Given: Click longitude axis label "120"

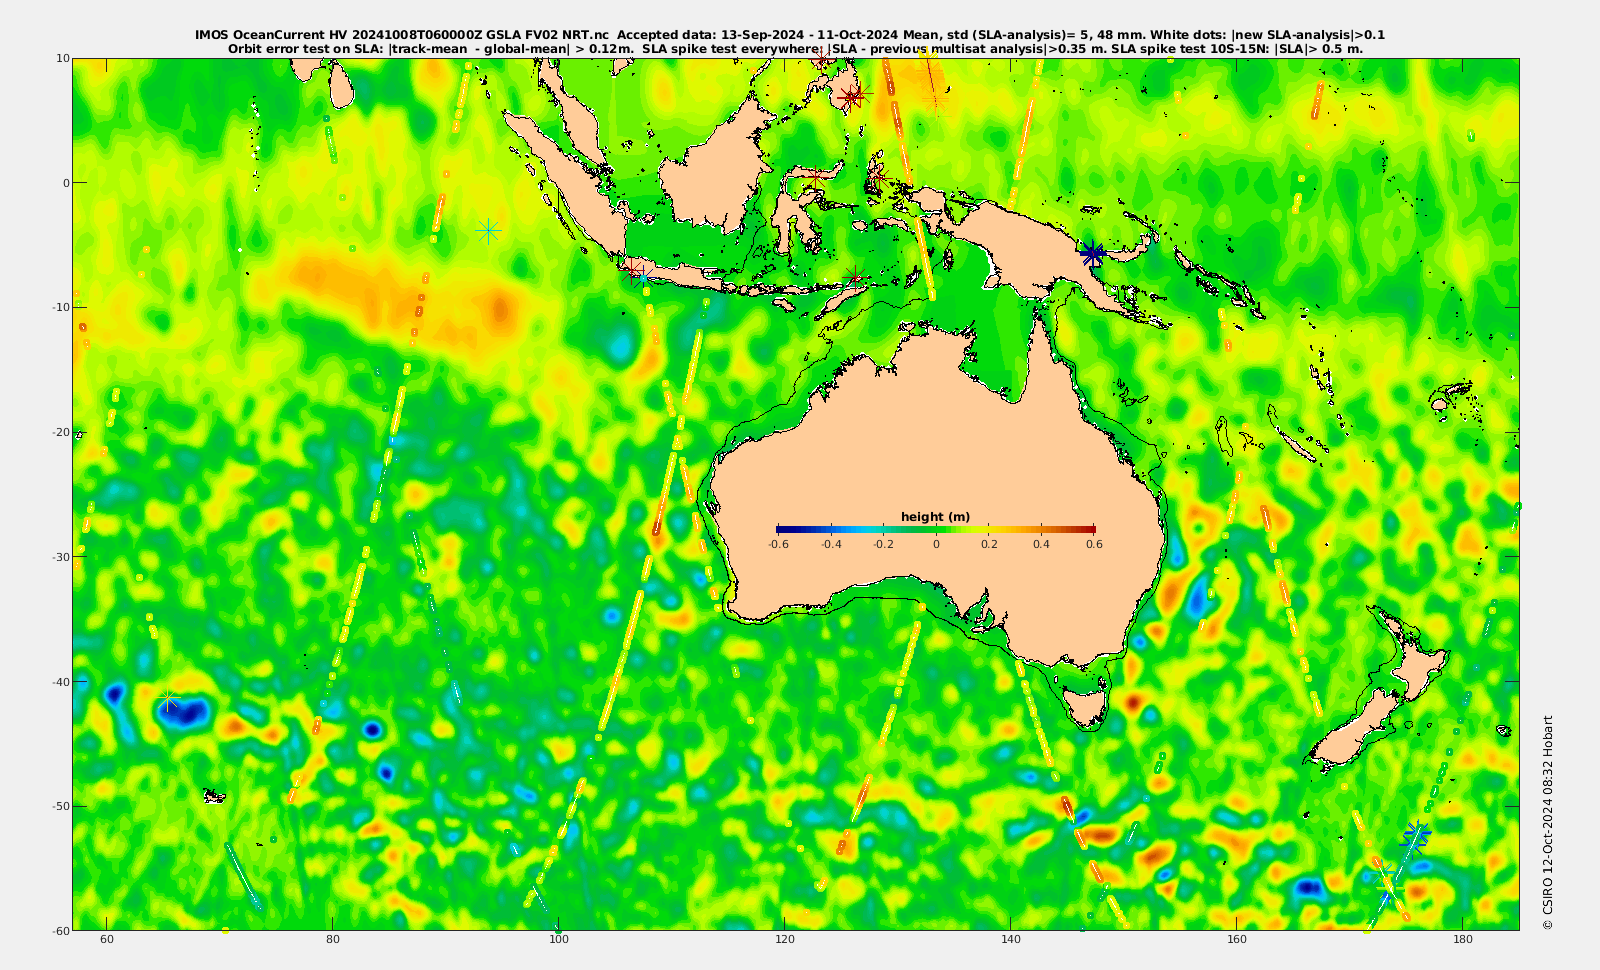Looking at the screenshot, I should coord(785,939).
